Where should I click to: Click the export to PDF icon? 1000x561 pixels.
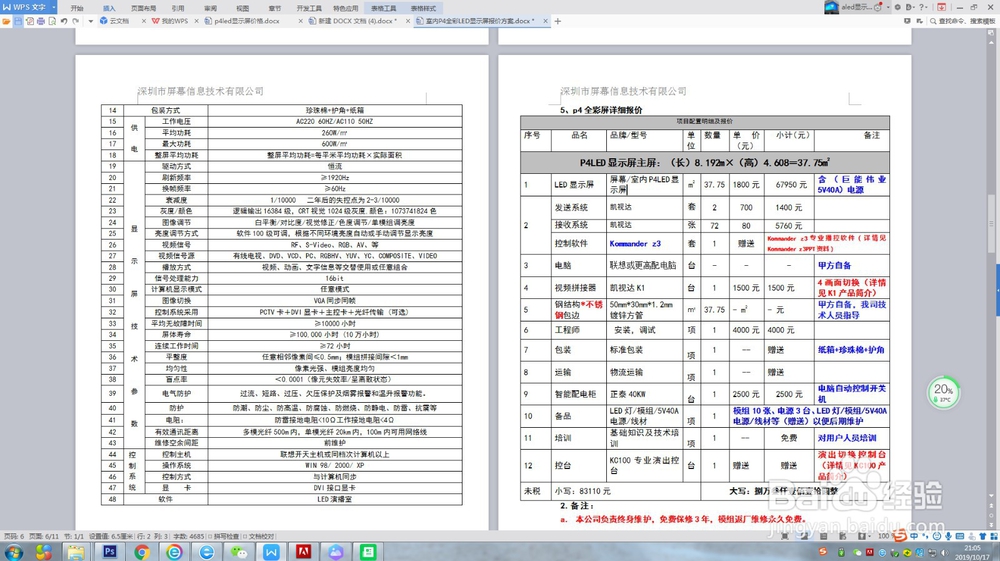click(29, 21)
